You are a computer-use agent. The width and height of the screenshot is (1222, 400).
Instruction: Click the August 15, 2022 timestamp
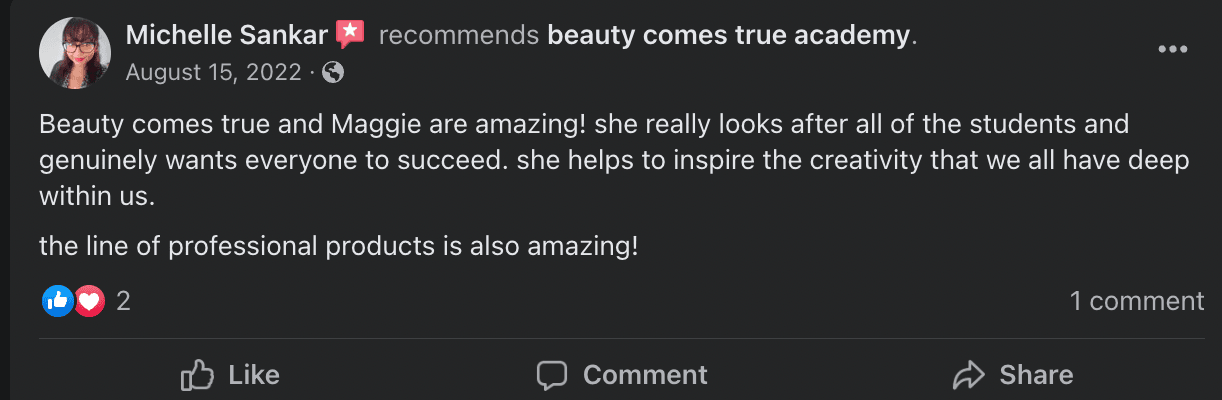click(x=214, y=72)
